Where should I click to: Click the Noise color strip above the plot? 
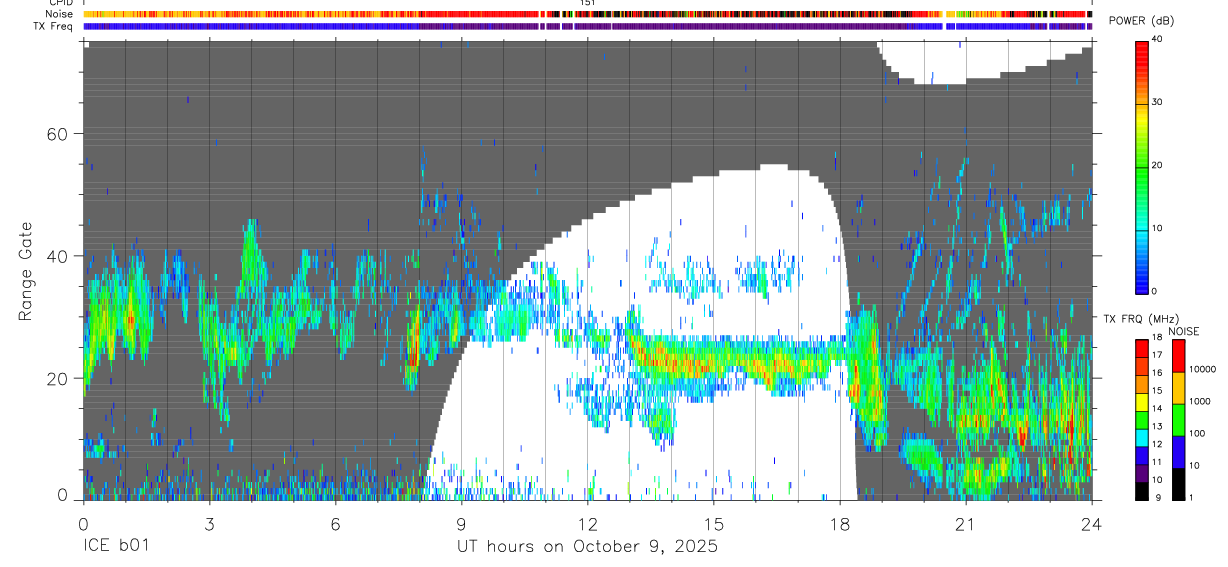coord(587,14)
